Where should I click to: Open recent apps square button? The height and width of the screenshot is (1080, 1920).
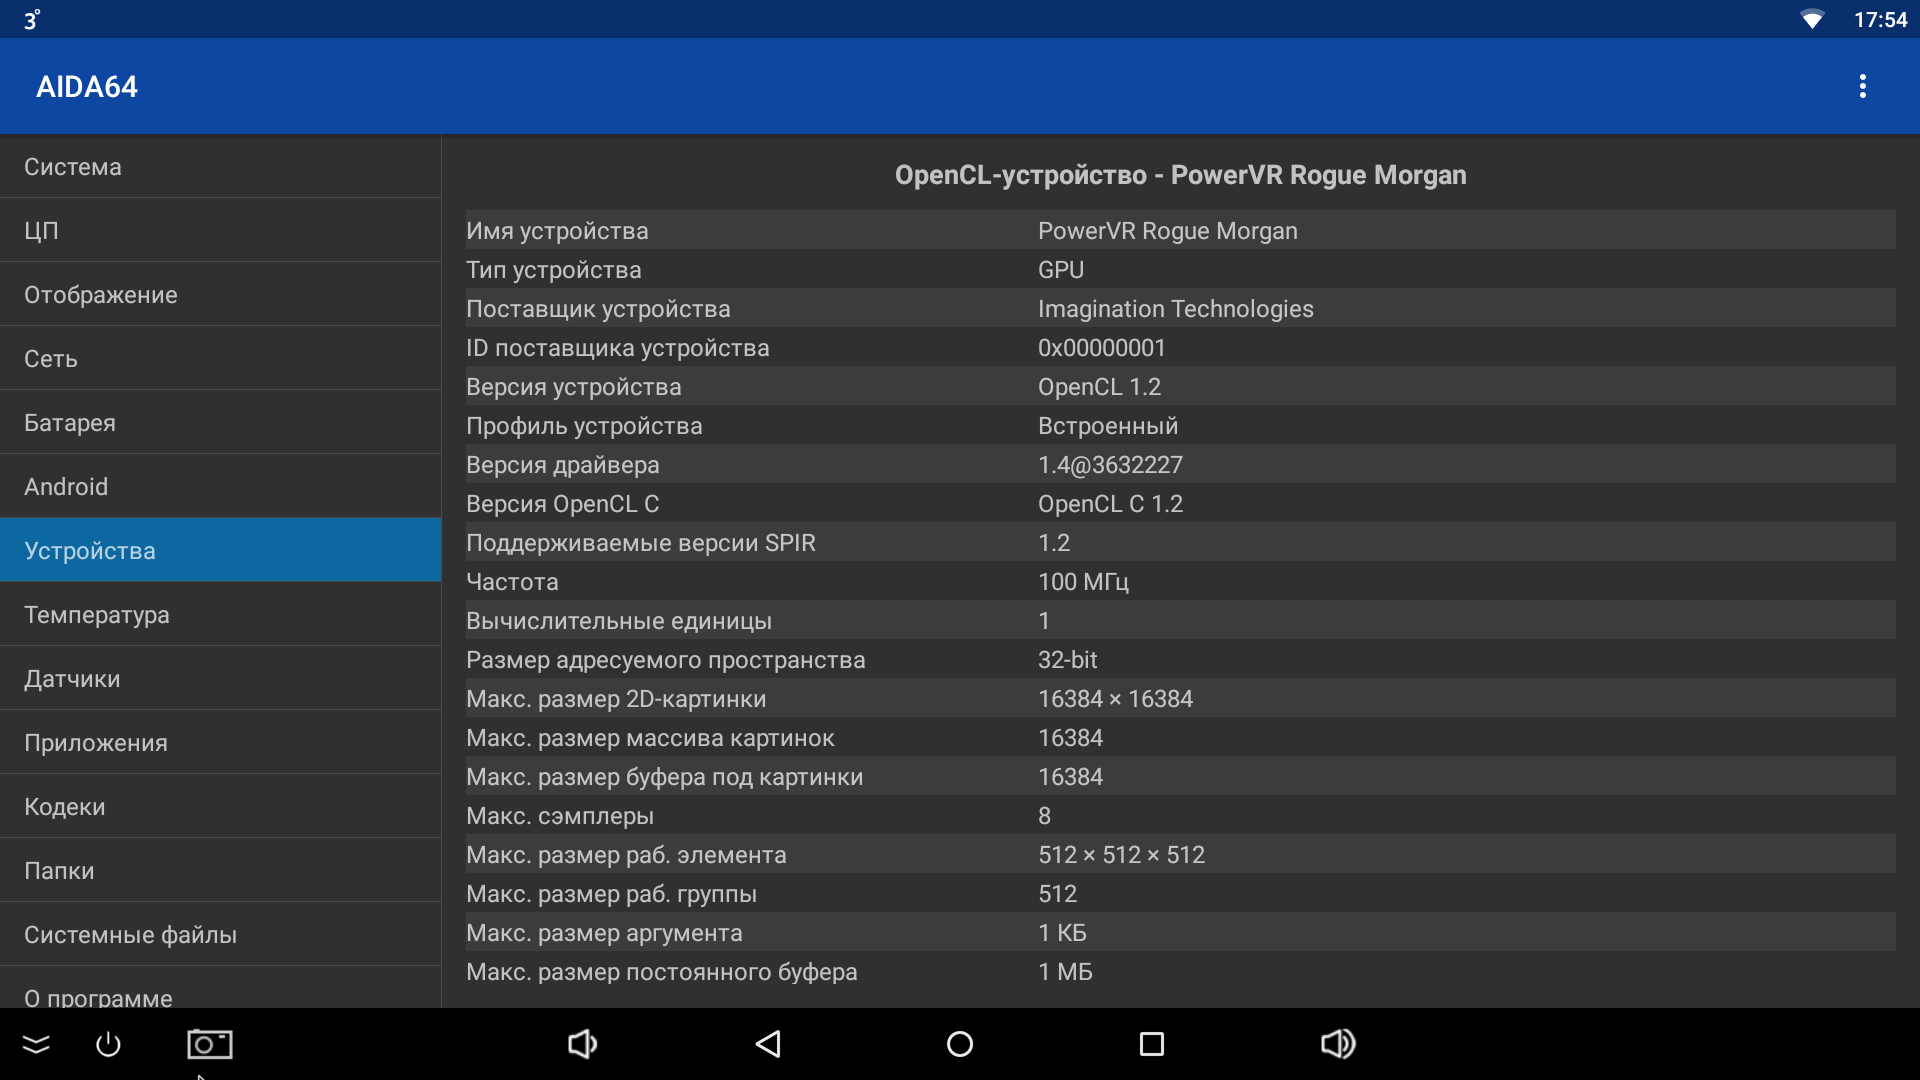[1152, 1044]
